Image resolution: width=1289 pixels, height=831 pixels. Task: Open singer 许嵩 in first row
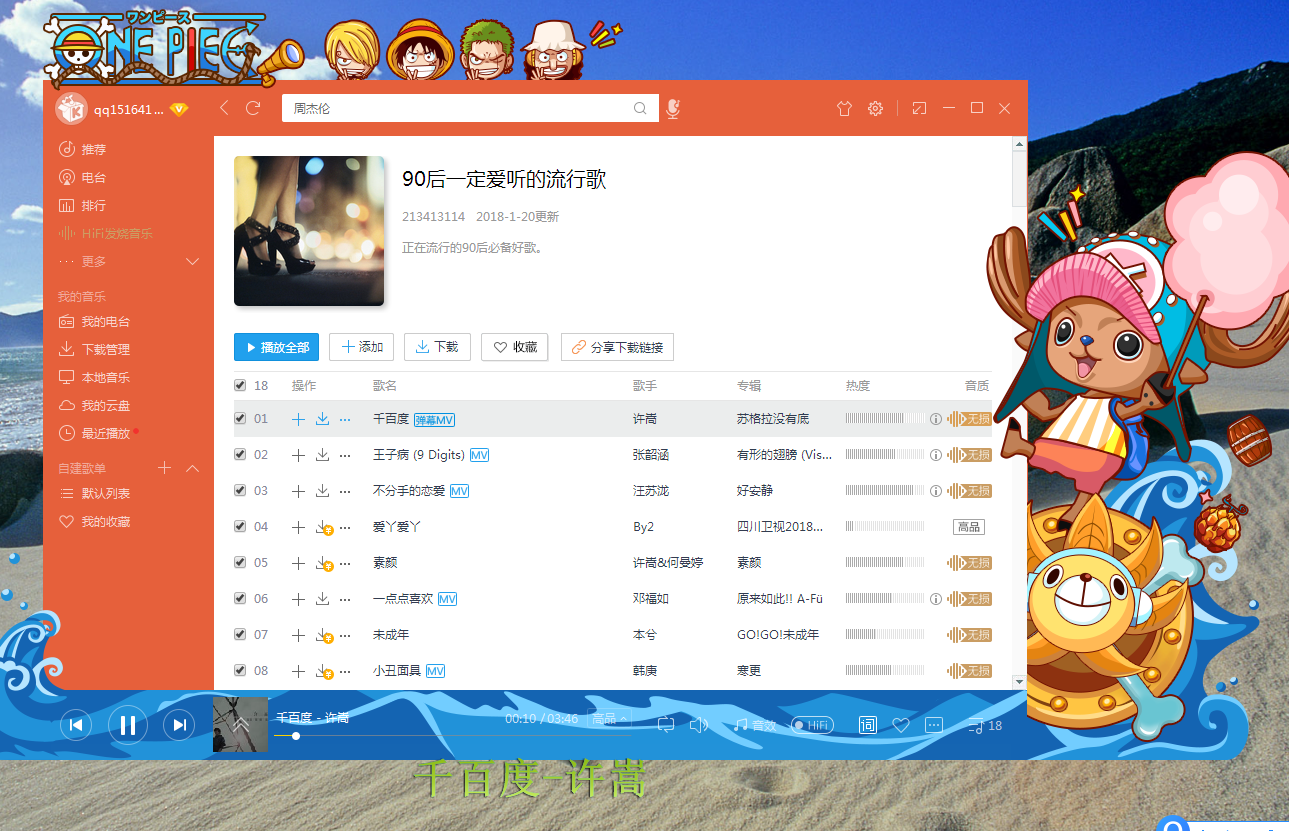pyautogui.click(x=645, y=419)
